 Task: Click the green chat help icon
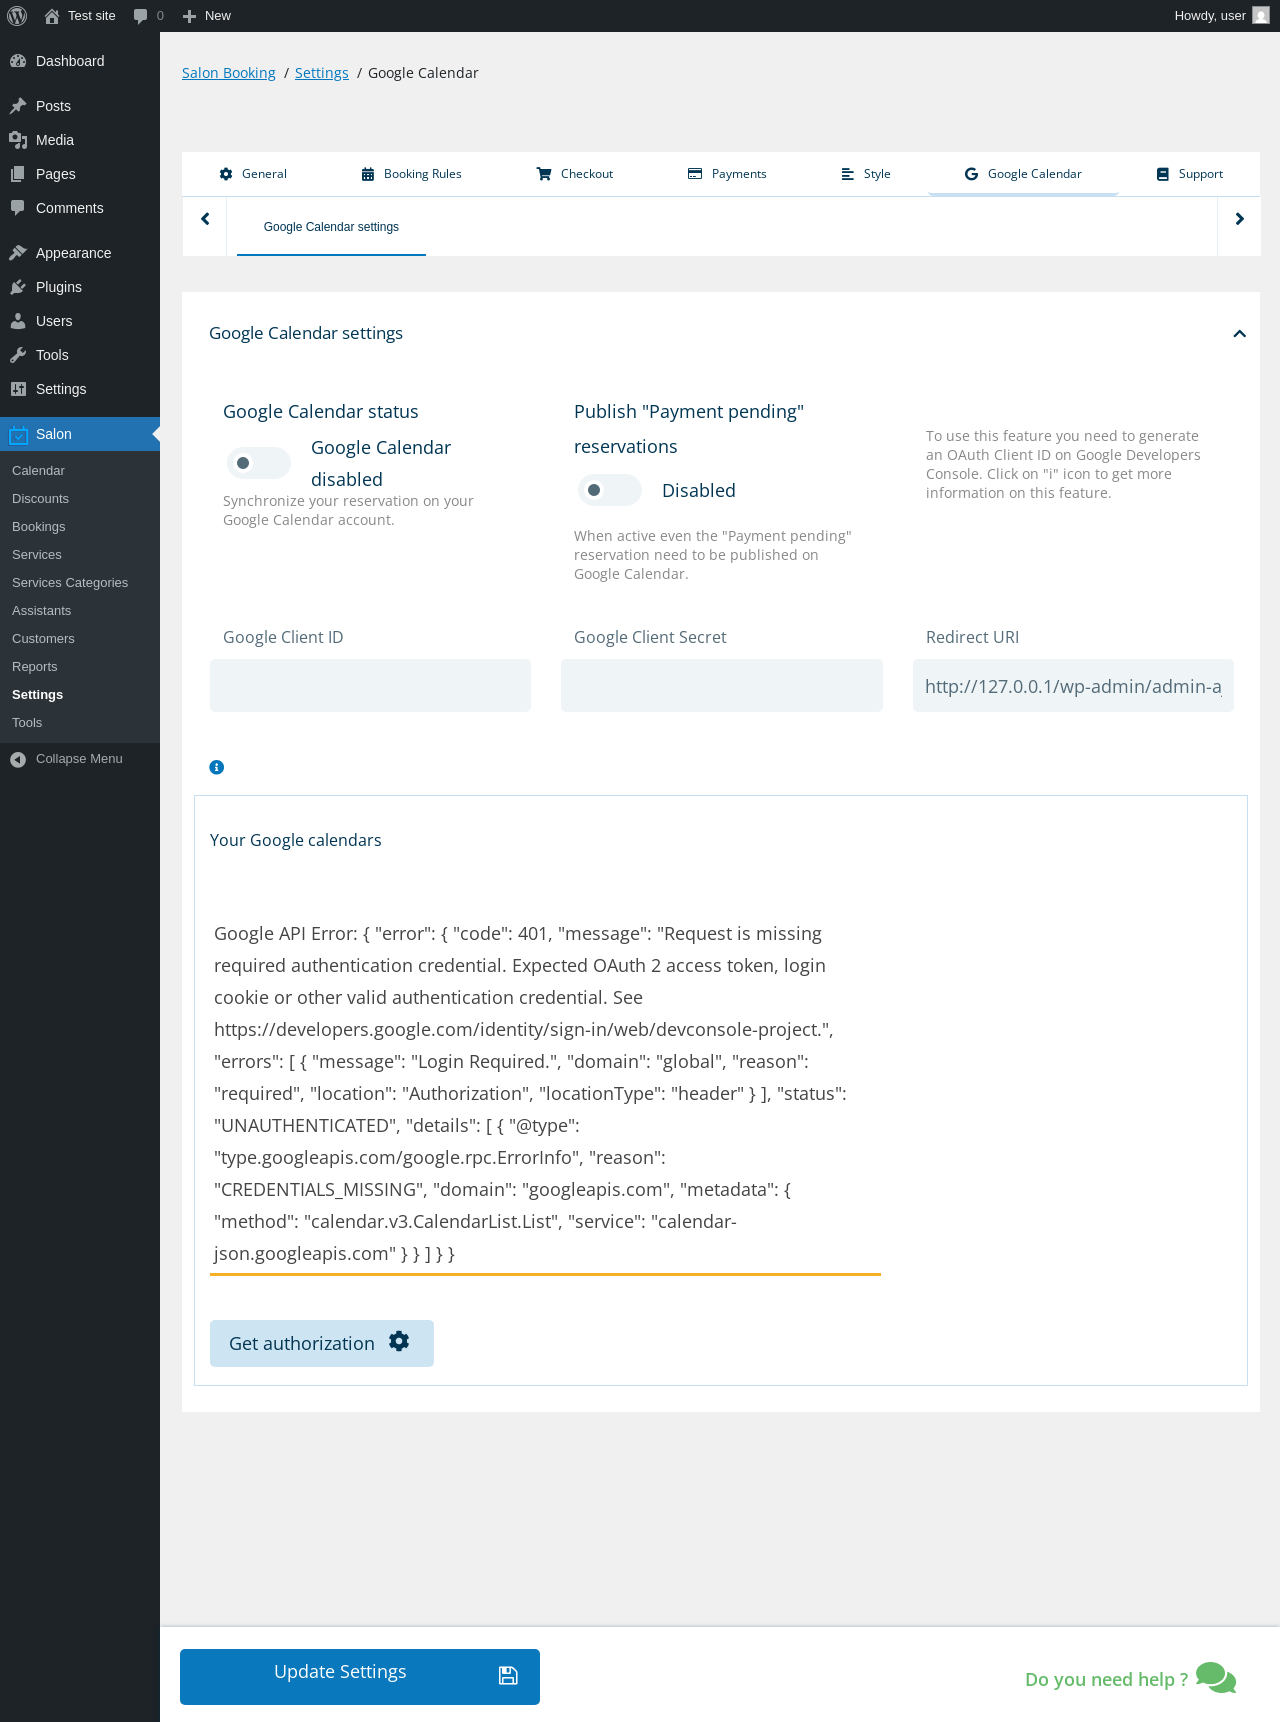pyautogui.click(x=1215, y=1677)
